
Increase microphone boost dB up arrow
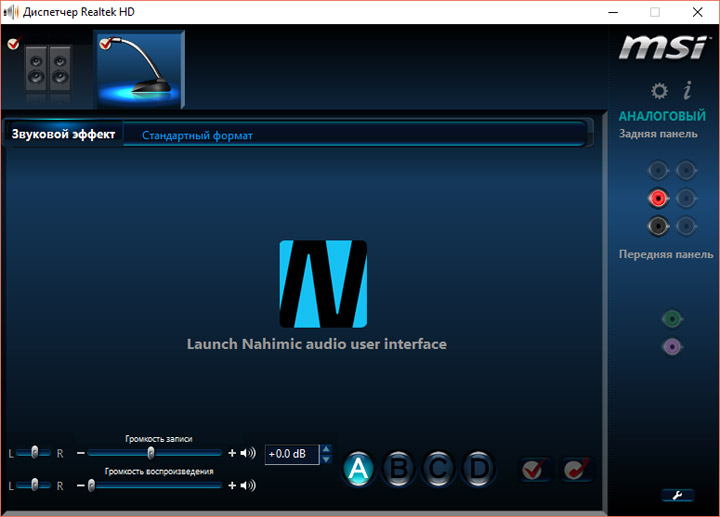[x=326, y=449]
